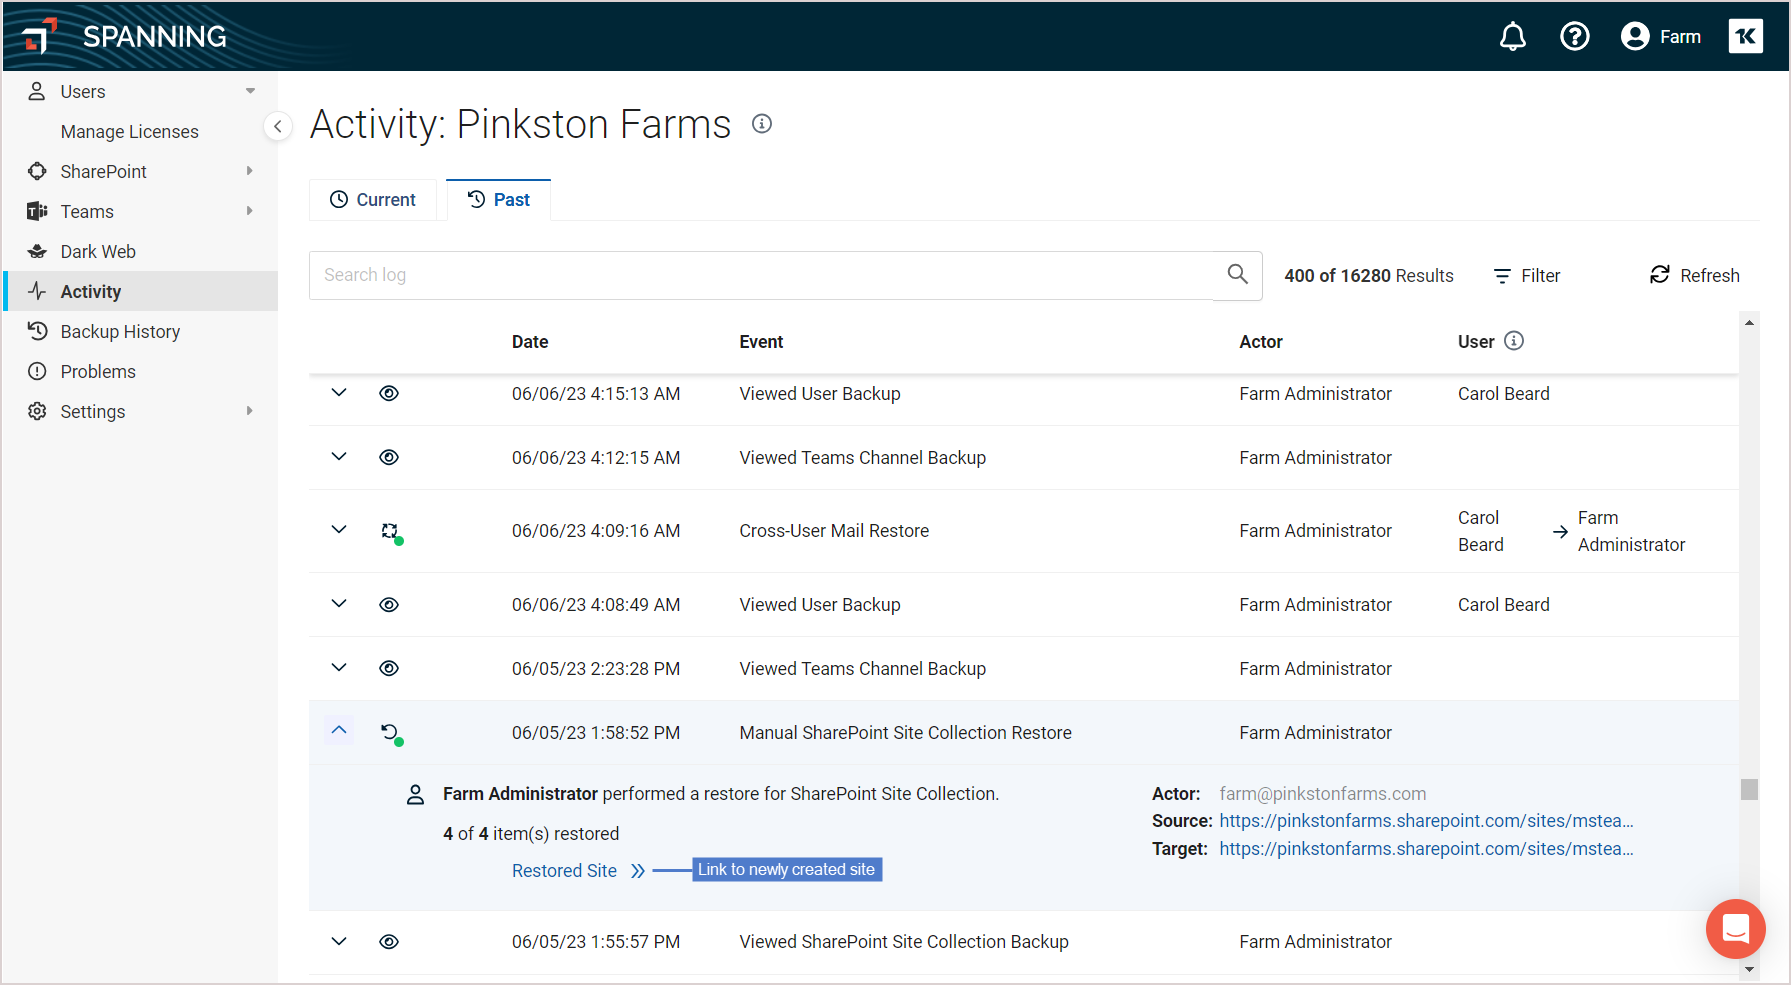Open the help question mark icon
The width and height of the screenshot is (1791, 985).
[1575, 37]
